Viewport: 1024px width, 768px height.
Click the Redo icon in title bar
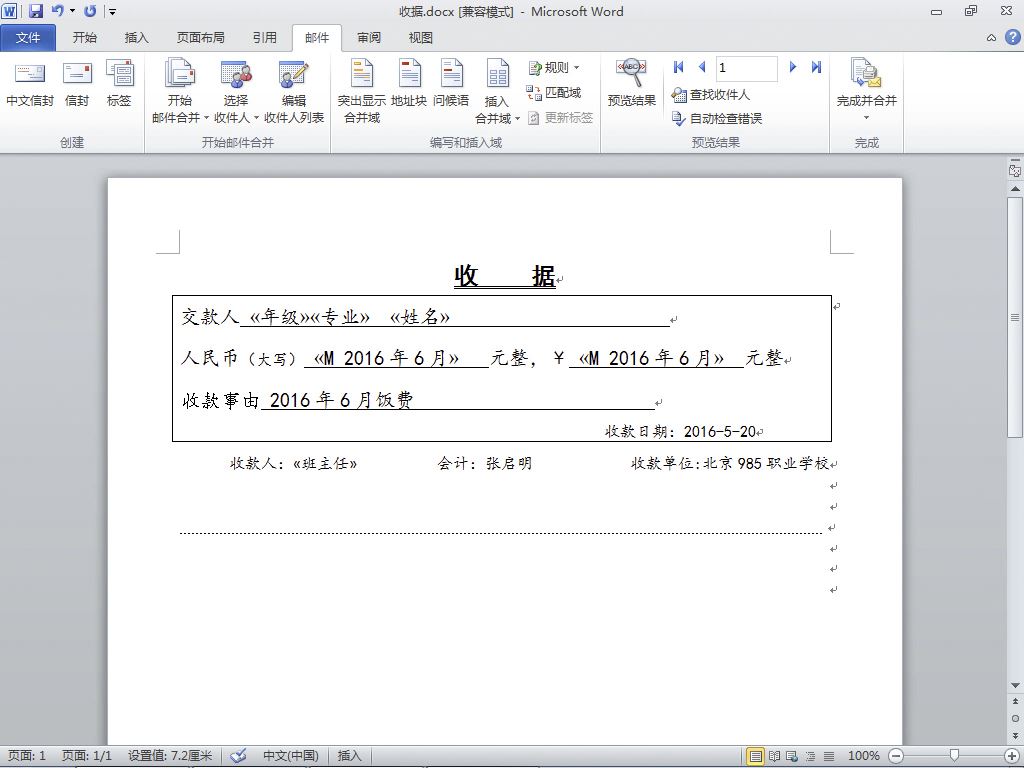point(90,11)
